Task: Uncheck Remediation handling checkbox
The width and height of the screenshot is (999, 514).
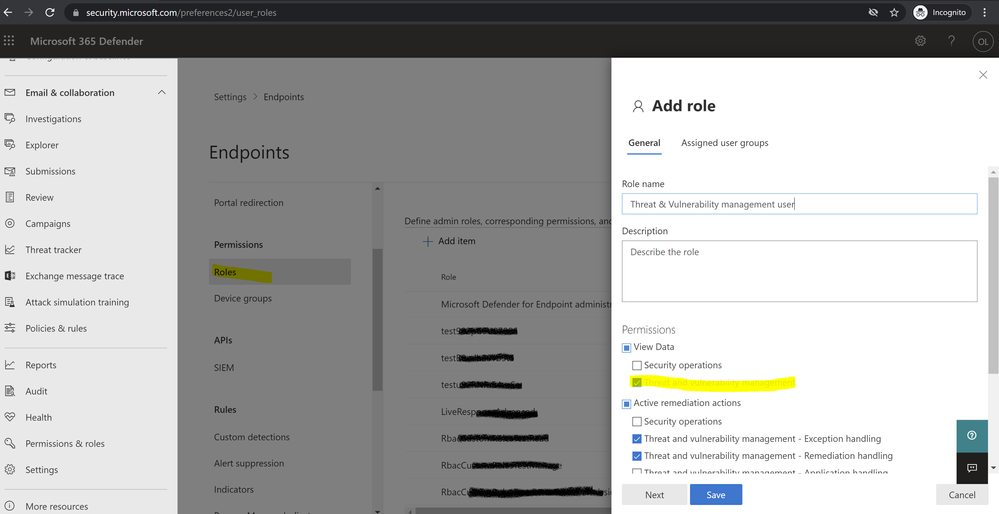Action: coord(636,456)
